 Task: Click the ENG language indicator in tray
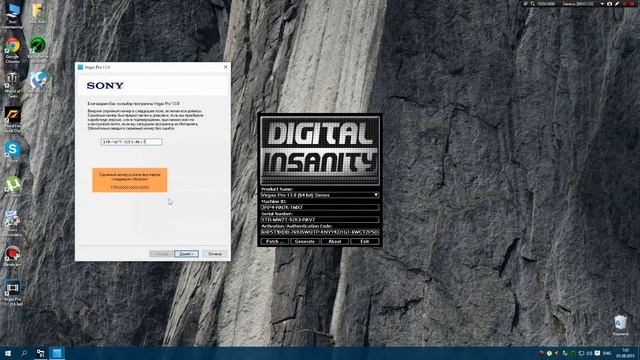pos(607,353)
